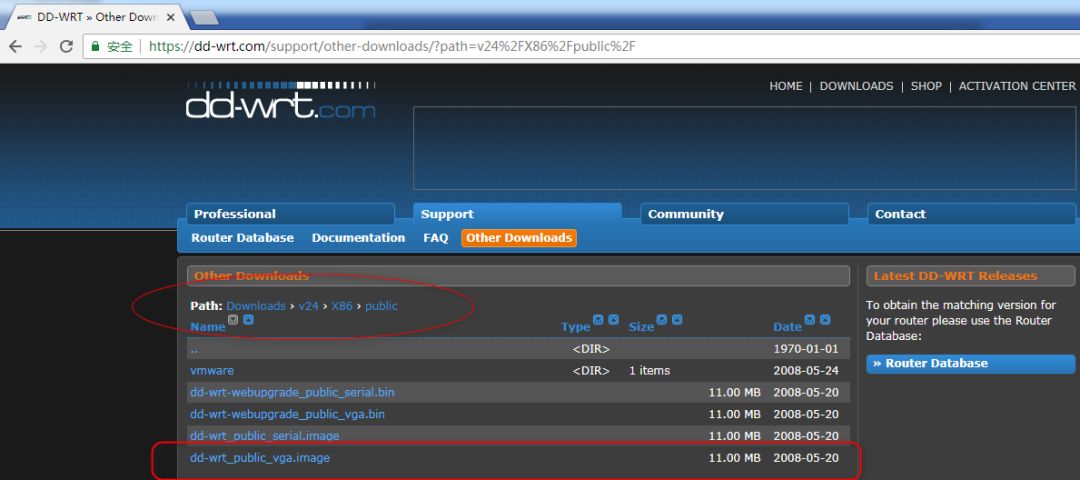The height and width of the screenshot is (480, 1080).
Task: Go back with browser back arrow
Action: (15, 46)
